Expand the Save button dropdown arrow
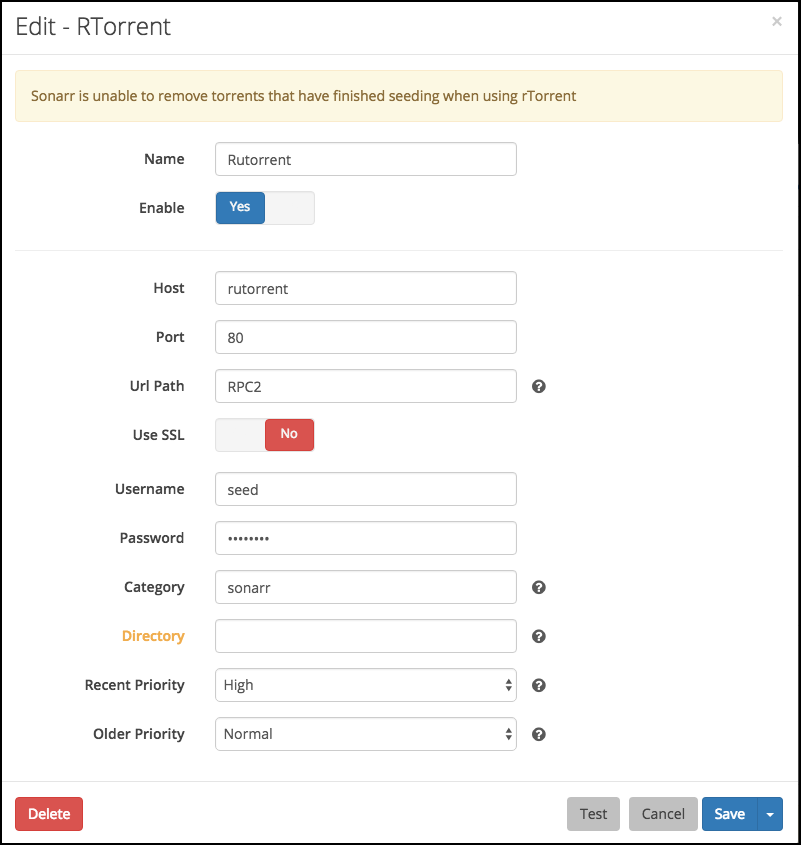Image resolution: width=801 pixels, height=845 pixels. [x=770, y=814]
